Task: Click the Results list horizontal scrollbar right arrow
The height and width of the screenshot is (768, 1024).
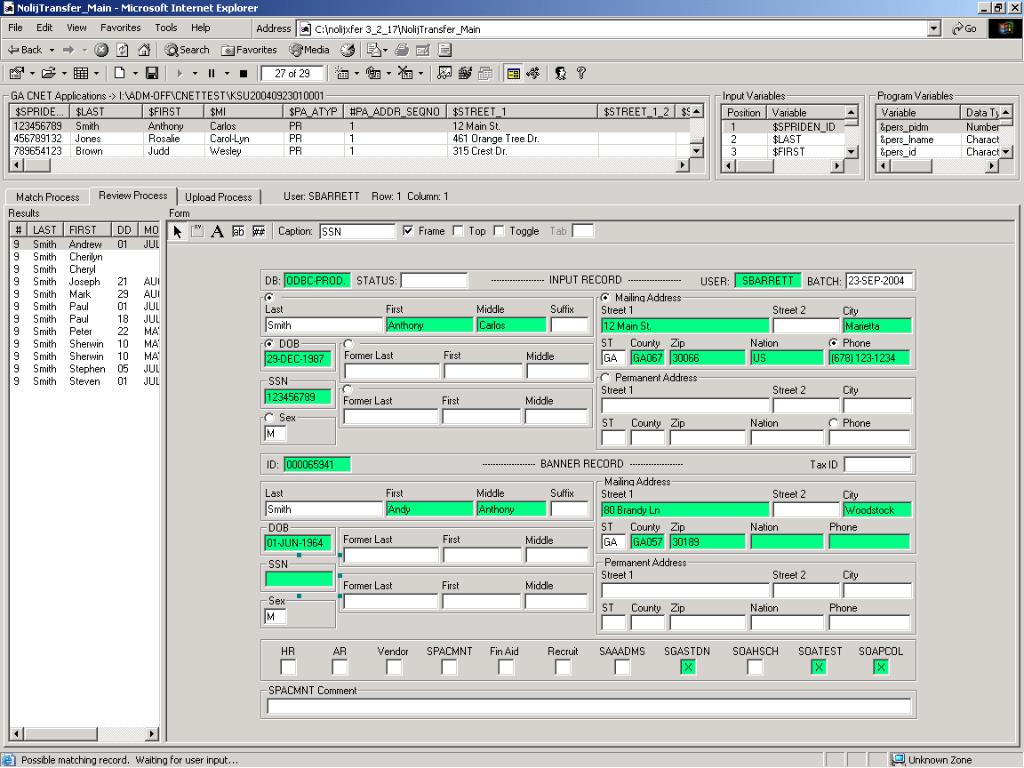Action: pyautogui.click(x=152, y=734)
